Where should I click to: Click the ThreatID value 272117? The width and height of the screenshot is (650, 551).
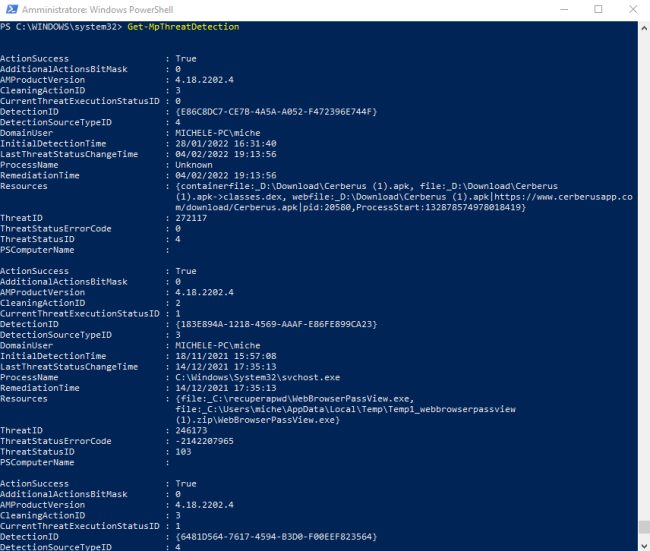click(x=191, y=218)
